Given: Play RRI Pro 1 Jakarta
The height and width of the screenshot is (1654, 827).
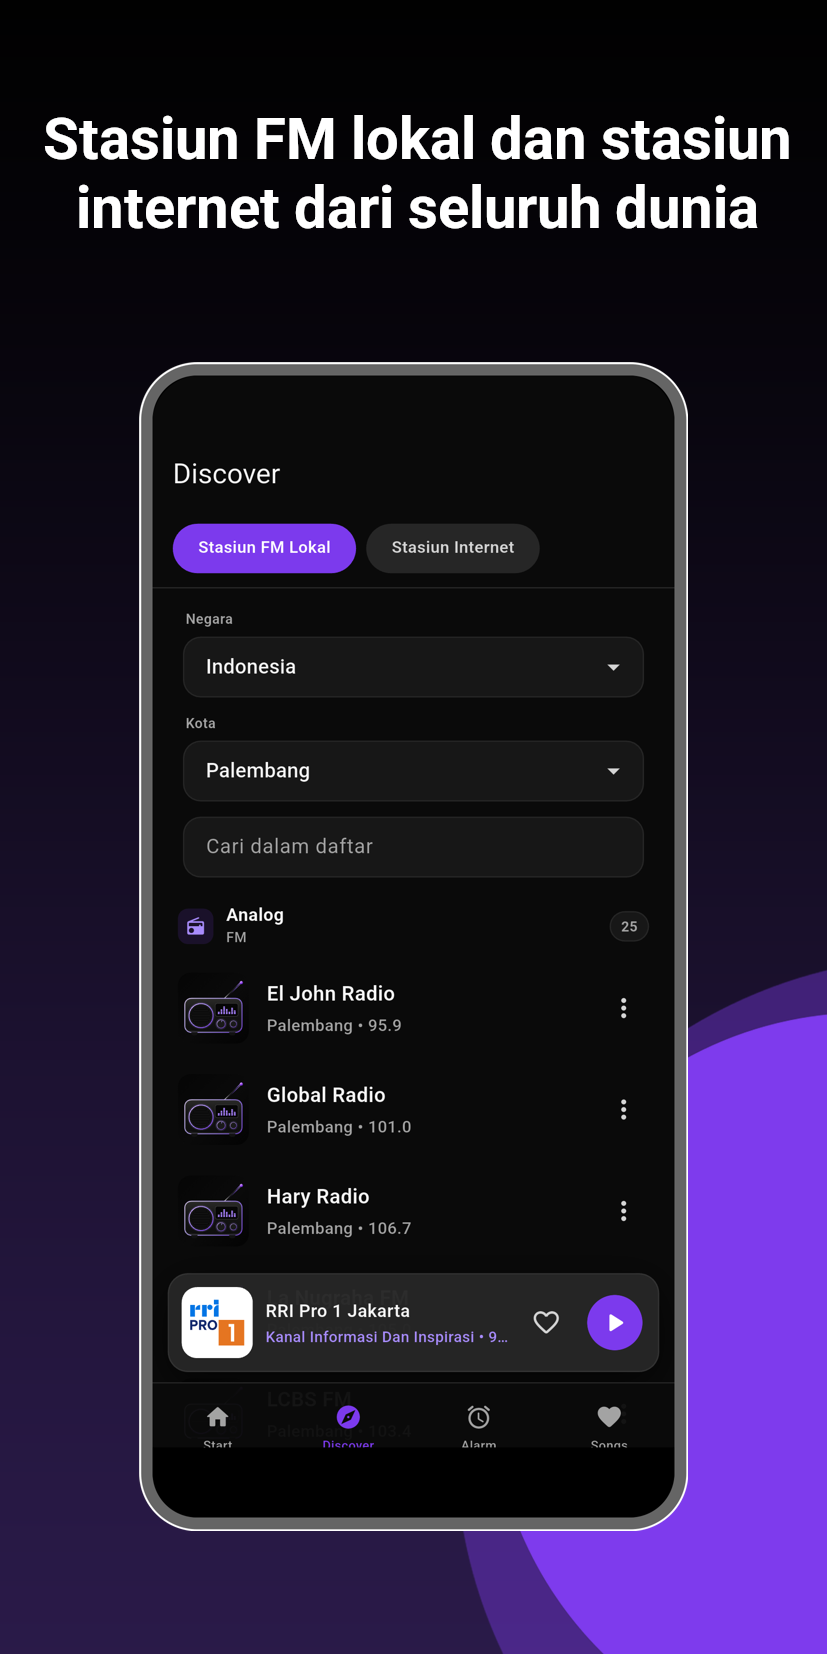Looking at the screenshot, I should [615, 1322].
